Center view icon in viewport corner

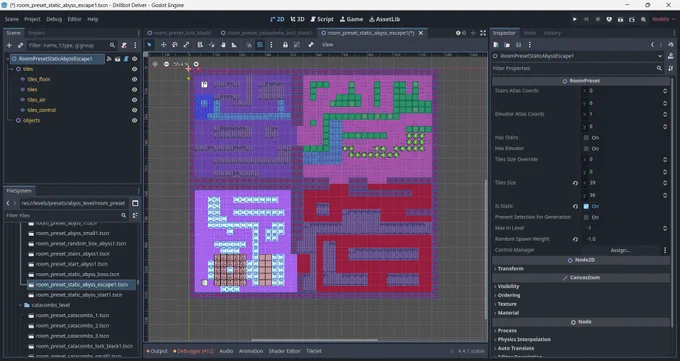click(155, 64)
